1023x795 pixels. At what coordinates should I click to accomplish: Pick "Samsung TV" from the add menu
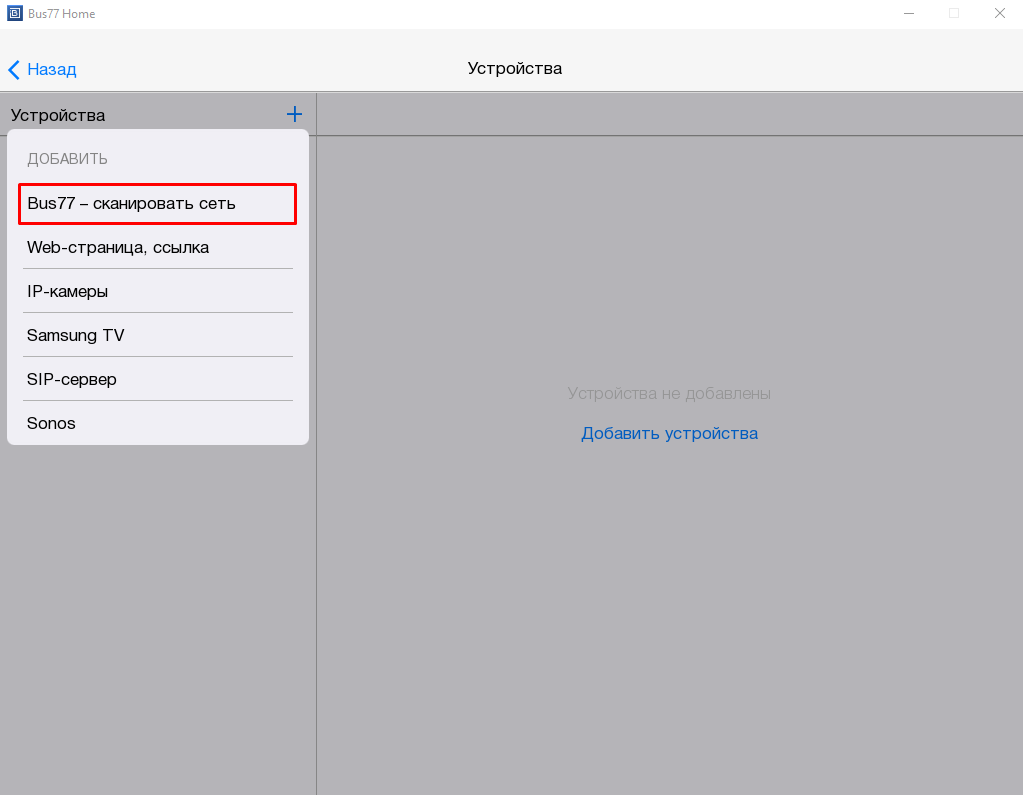(75, 335)
